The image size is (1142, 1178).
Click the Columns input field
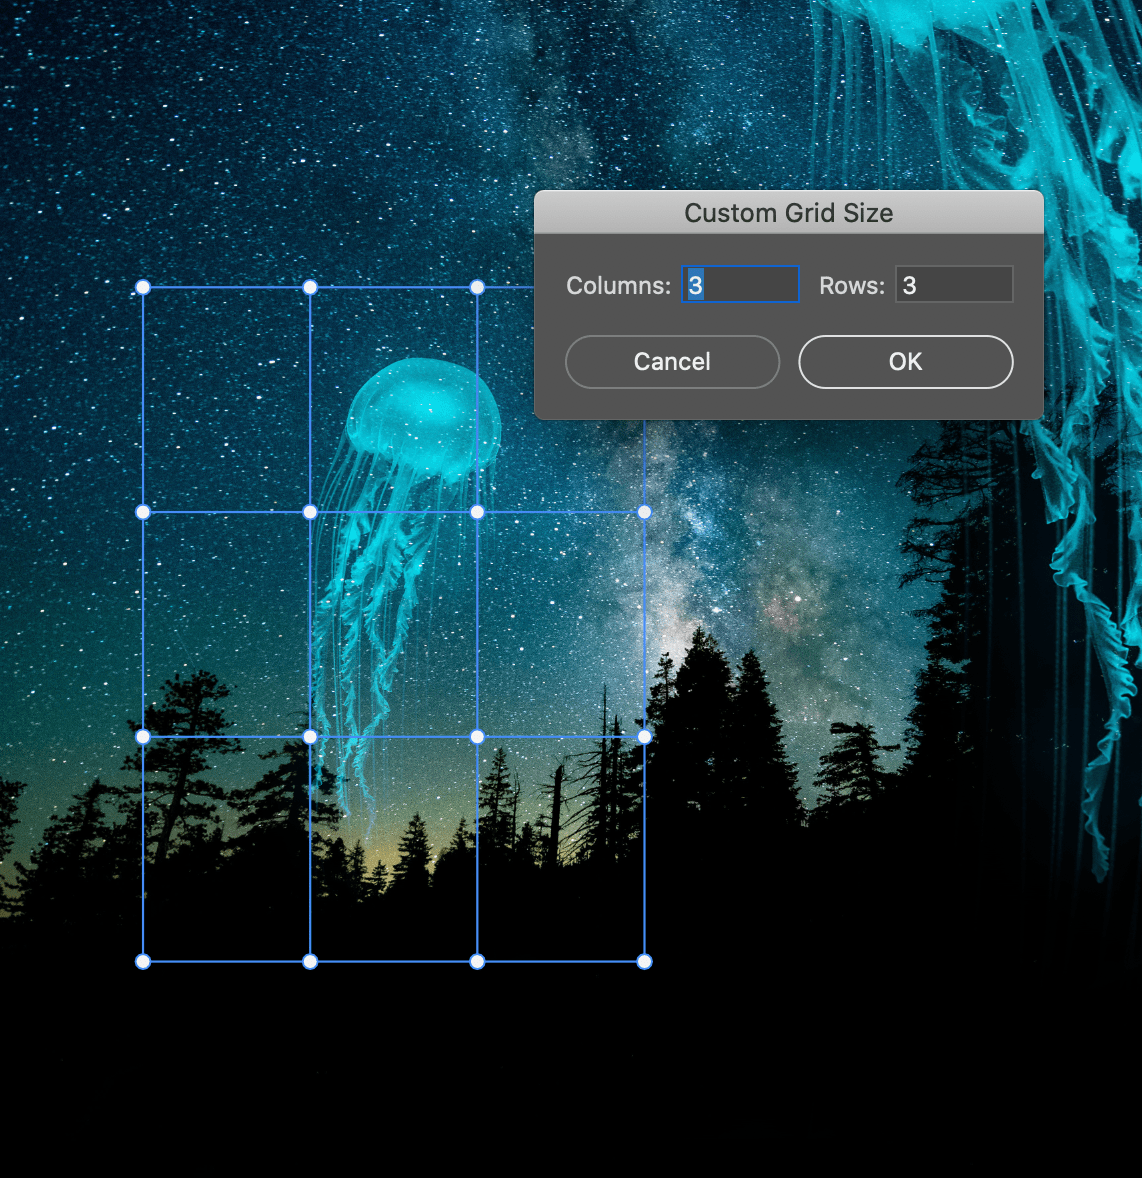pyautogui.click(x=740, y=285)
